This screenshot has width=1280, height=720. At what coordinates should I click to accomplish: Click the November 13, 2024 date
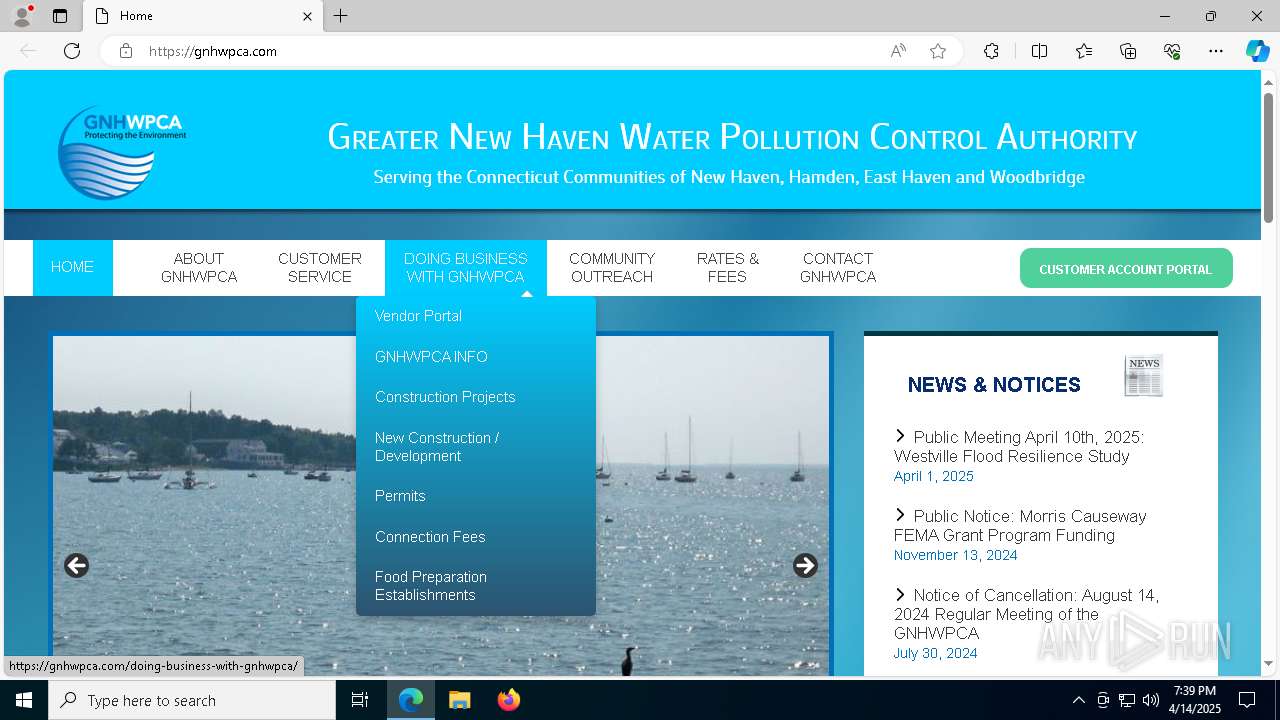coord(956,555)
